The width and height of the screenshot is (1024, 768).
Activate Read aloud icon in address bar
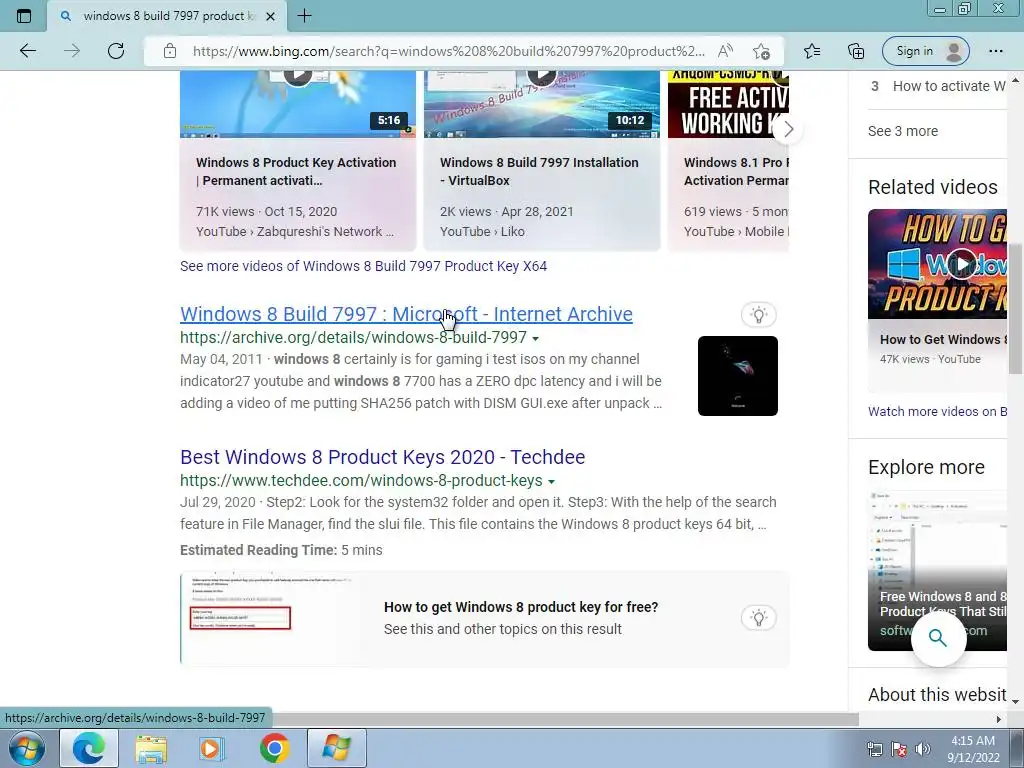pyautogui.click(x=725, y=51)
